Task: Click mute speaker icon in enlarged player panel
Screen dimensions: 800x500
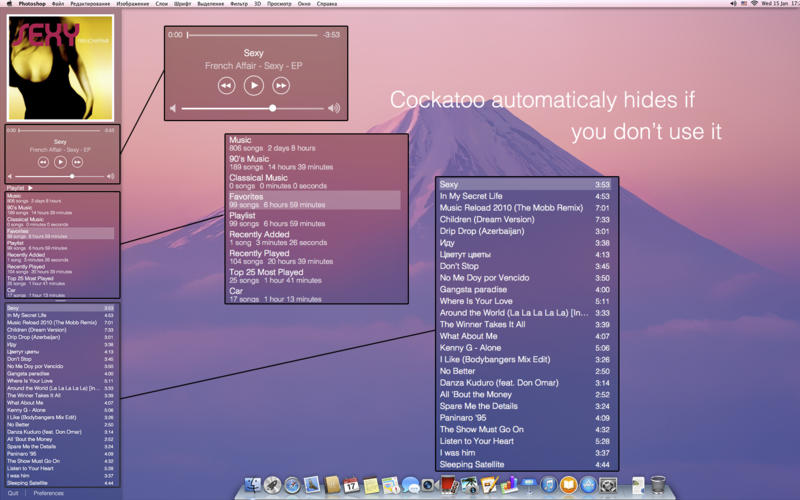Action: click(x=173, y=108)
